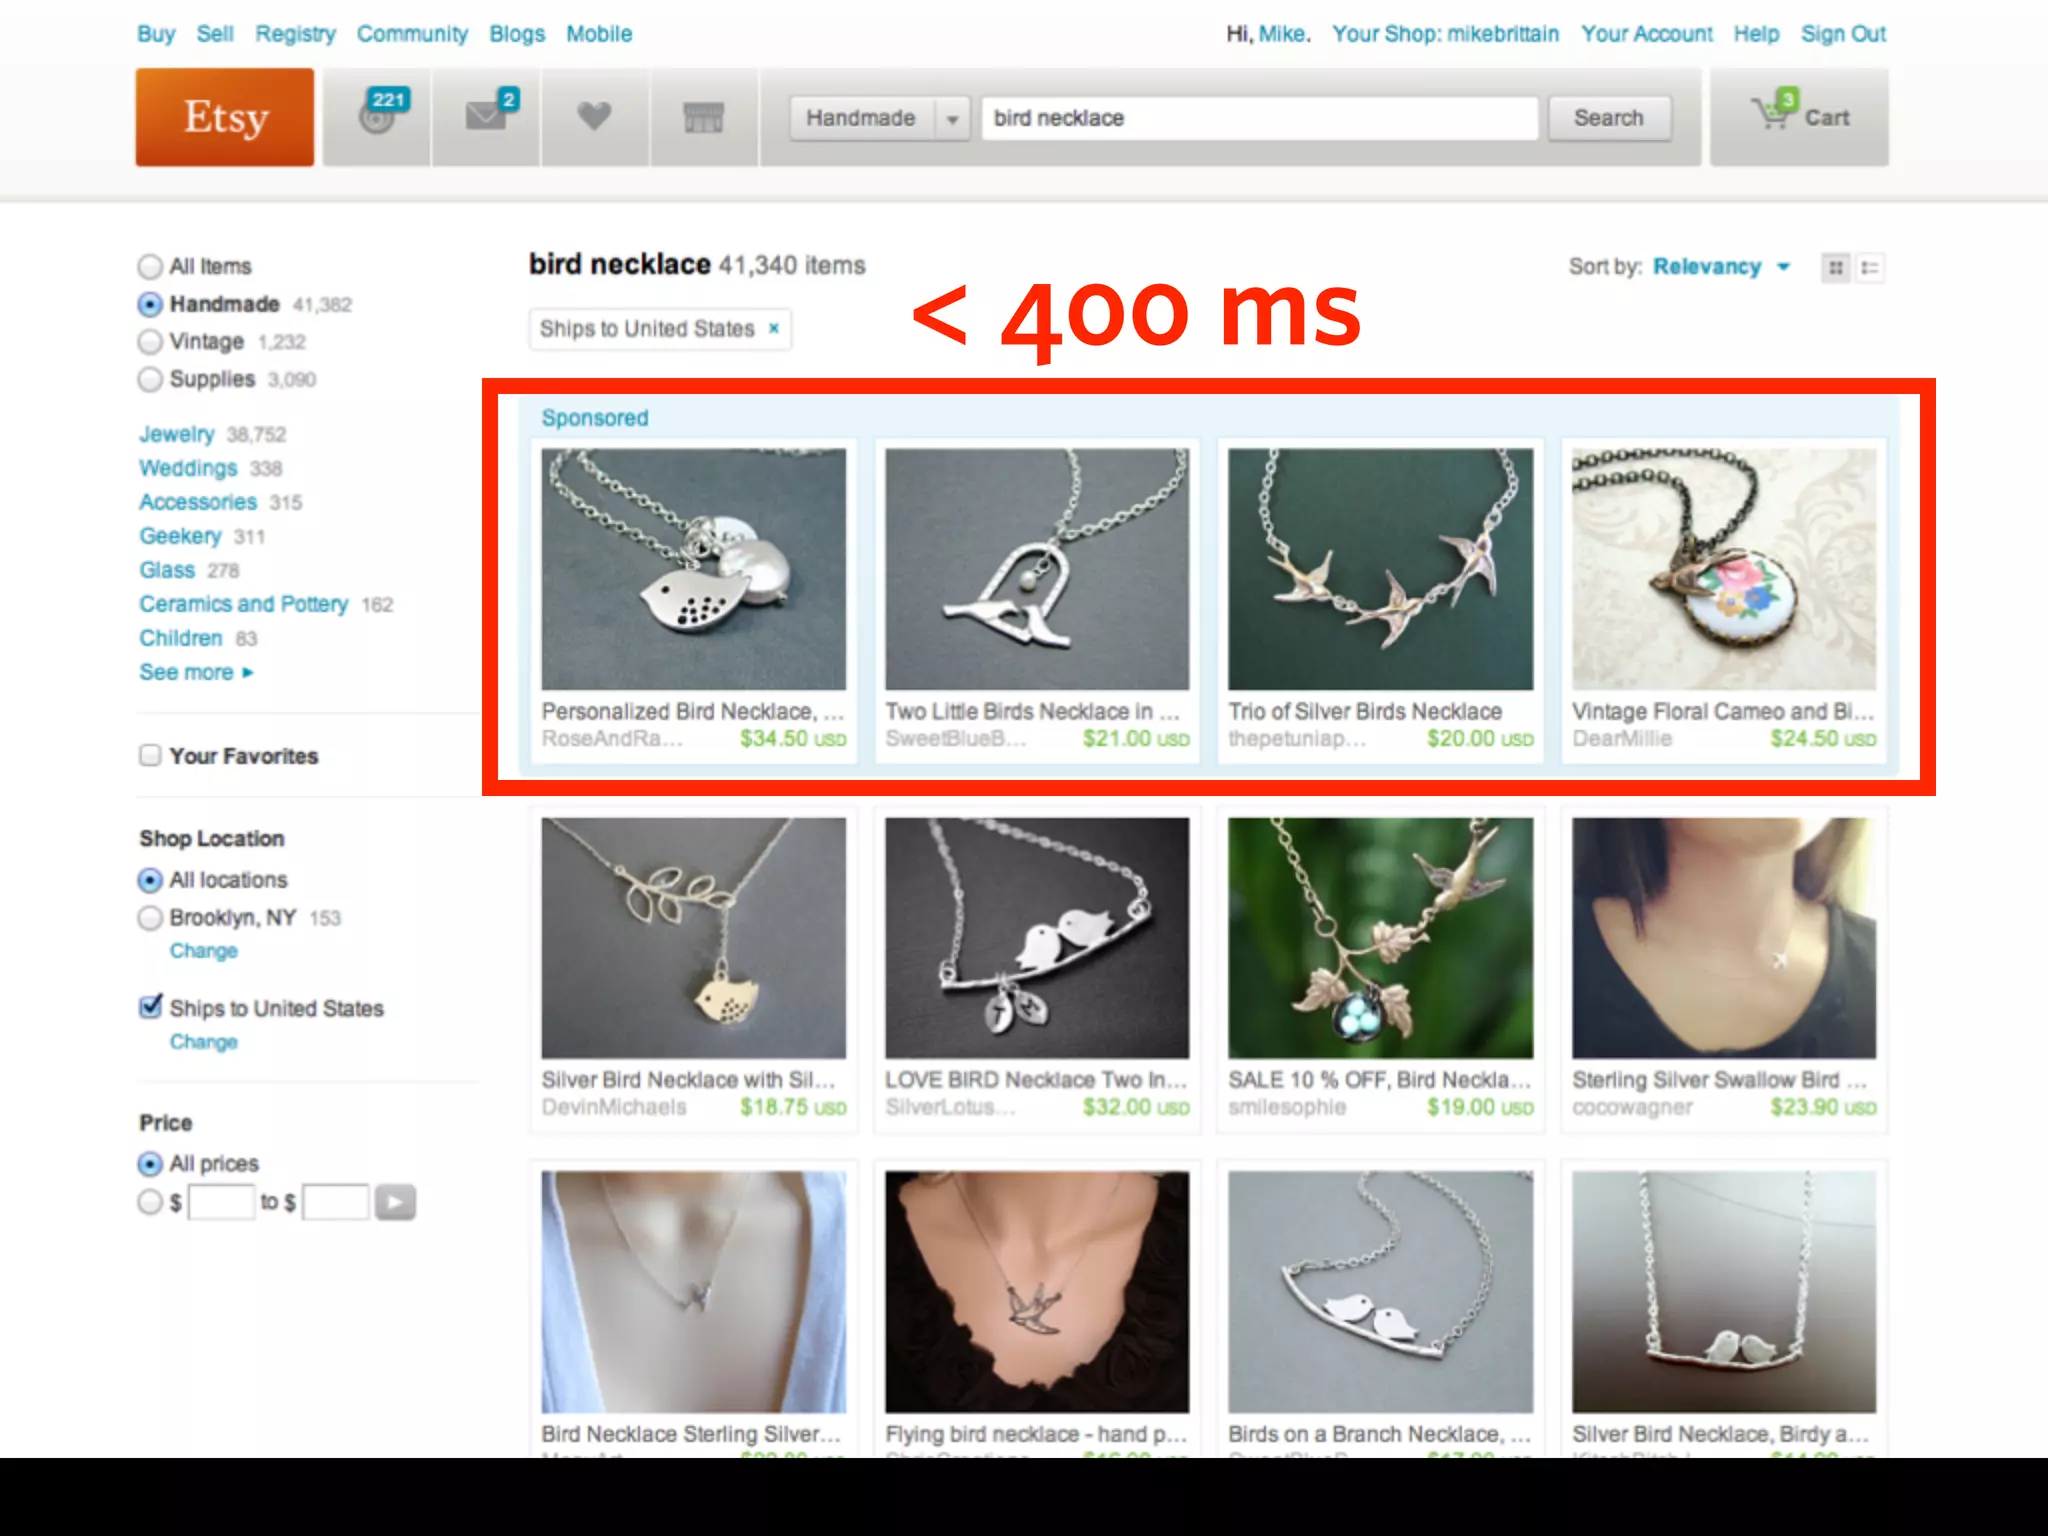Focus the maximum price input
The height and width of the screenshot is (1536, 2048).
336,1202
